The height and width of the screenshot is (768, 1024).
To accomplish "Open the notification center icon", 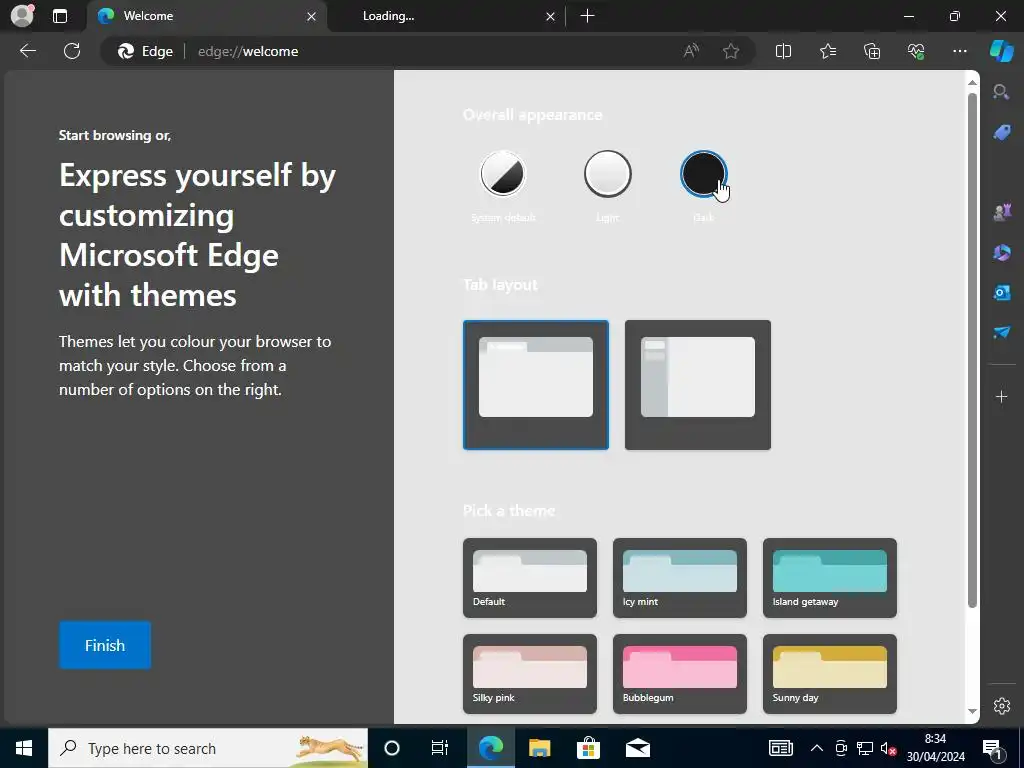I will pyautogui.click(x=993, y=748).
